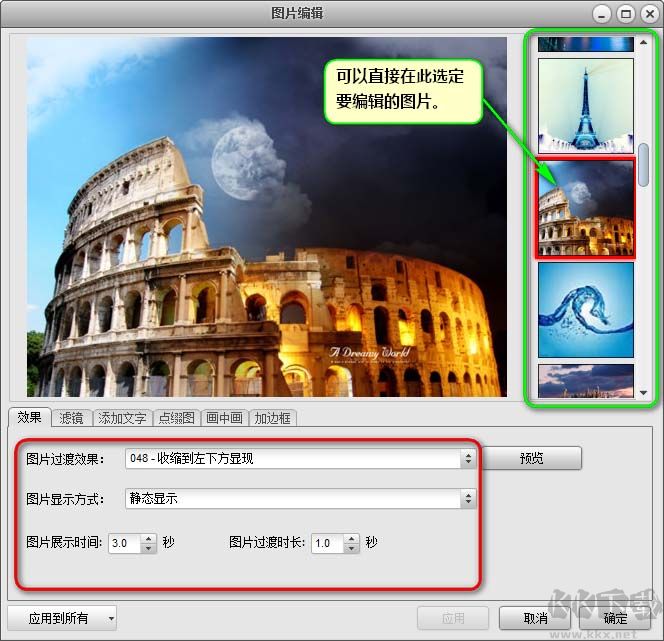Image resolution: width=664 pixels, height=641 pixels.
Task: Select the Eiffel Tower thumbnail
Action: [586, 105]
